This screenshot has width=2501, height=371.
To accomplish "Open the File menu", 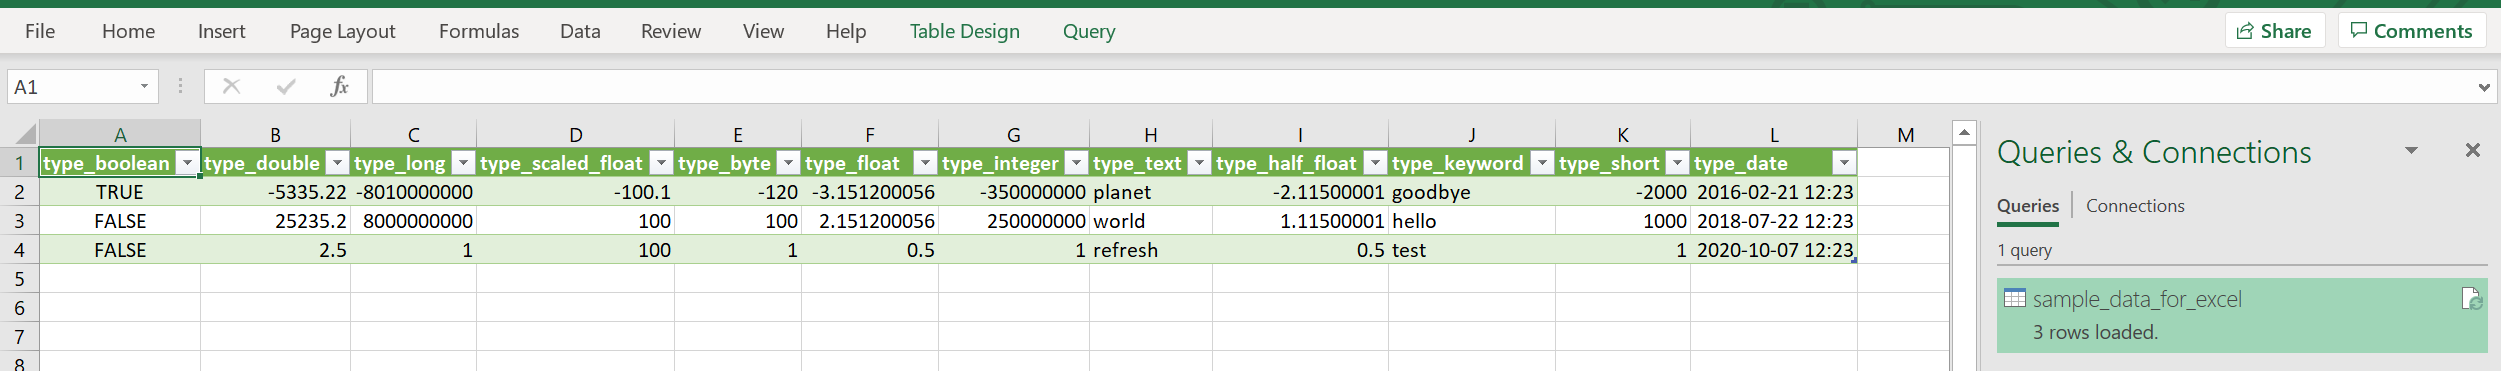I will [x=40, y=31].
